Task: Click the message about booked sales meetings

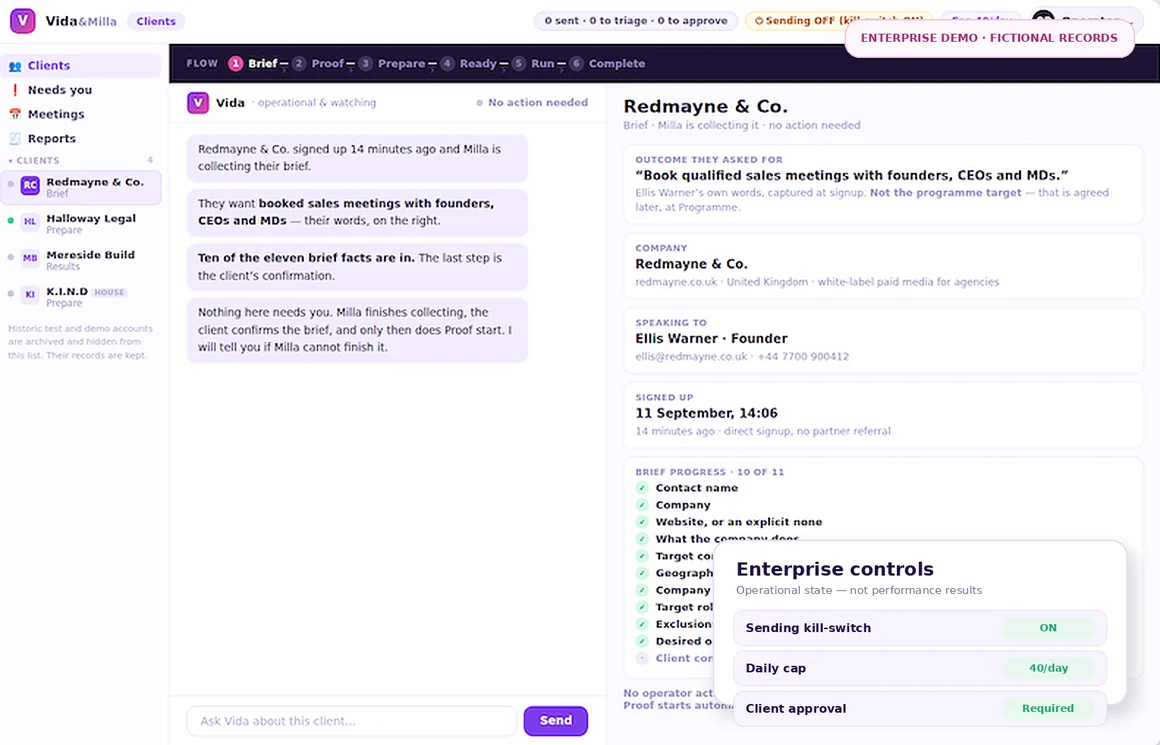Action: click(x=357, y=212)
